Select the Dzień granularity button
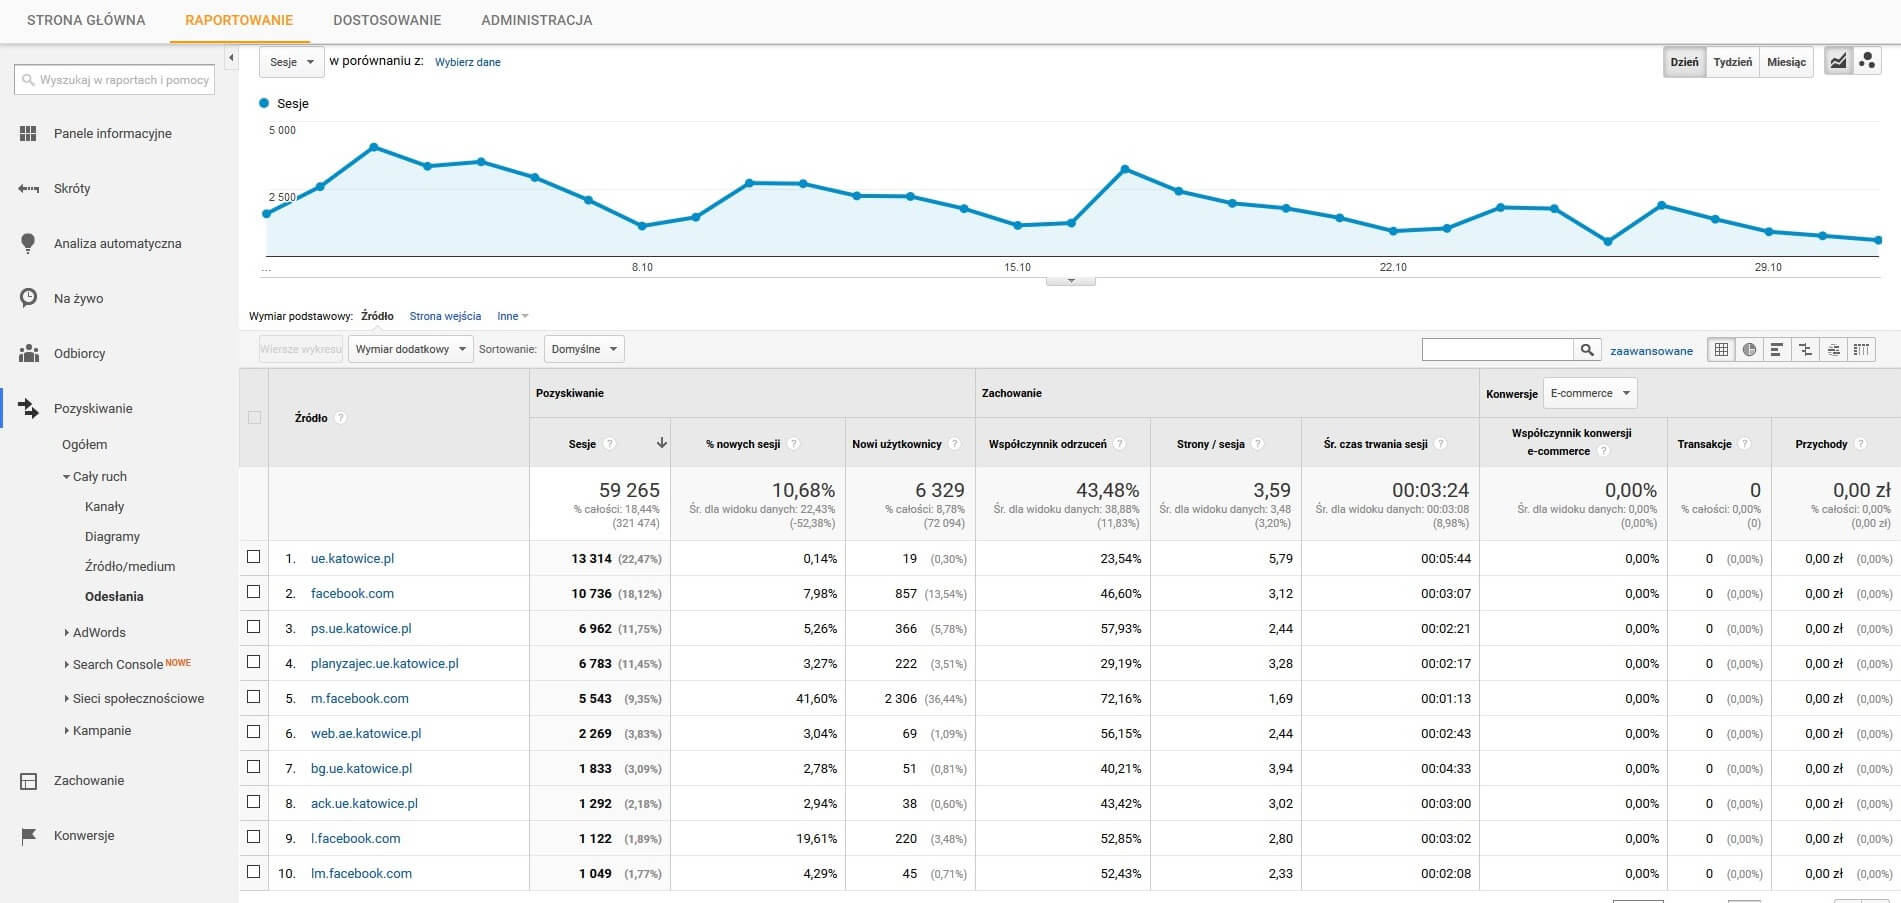 click(1684, 62)
